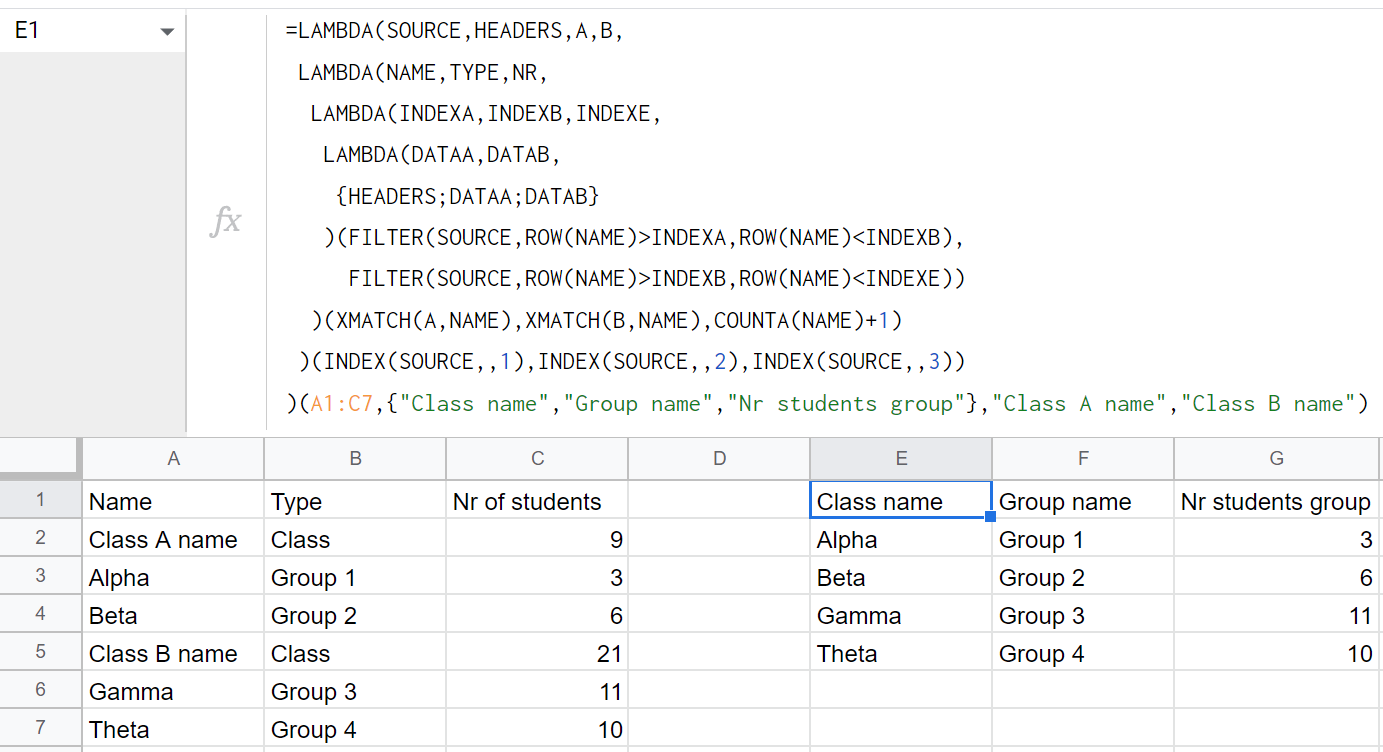Select cell with Class A name
The image size is (1383, 752).
[173, 539]
